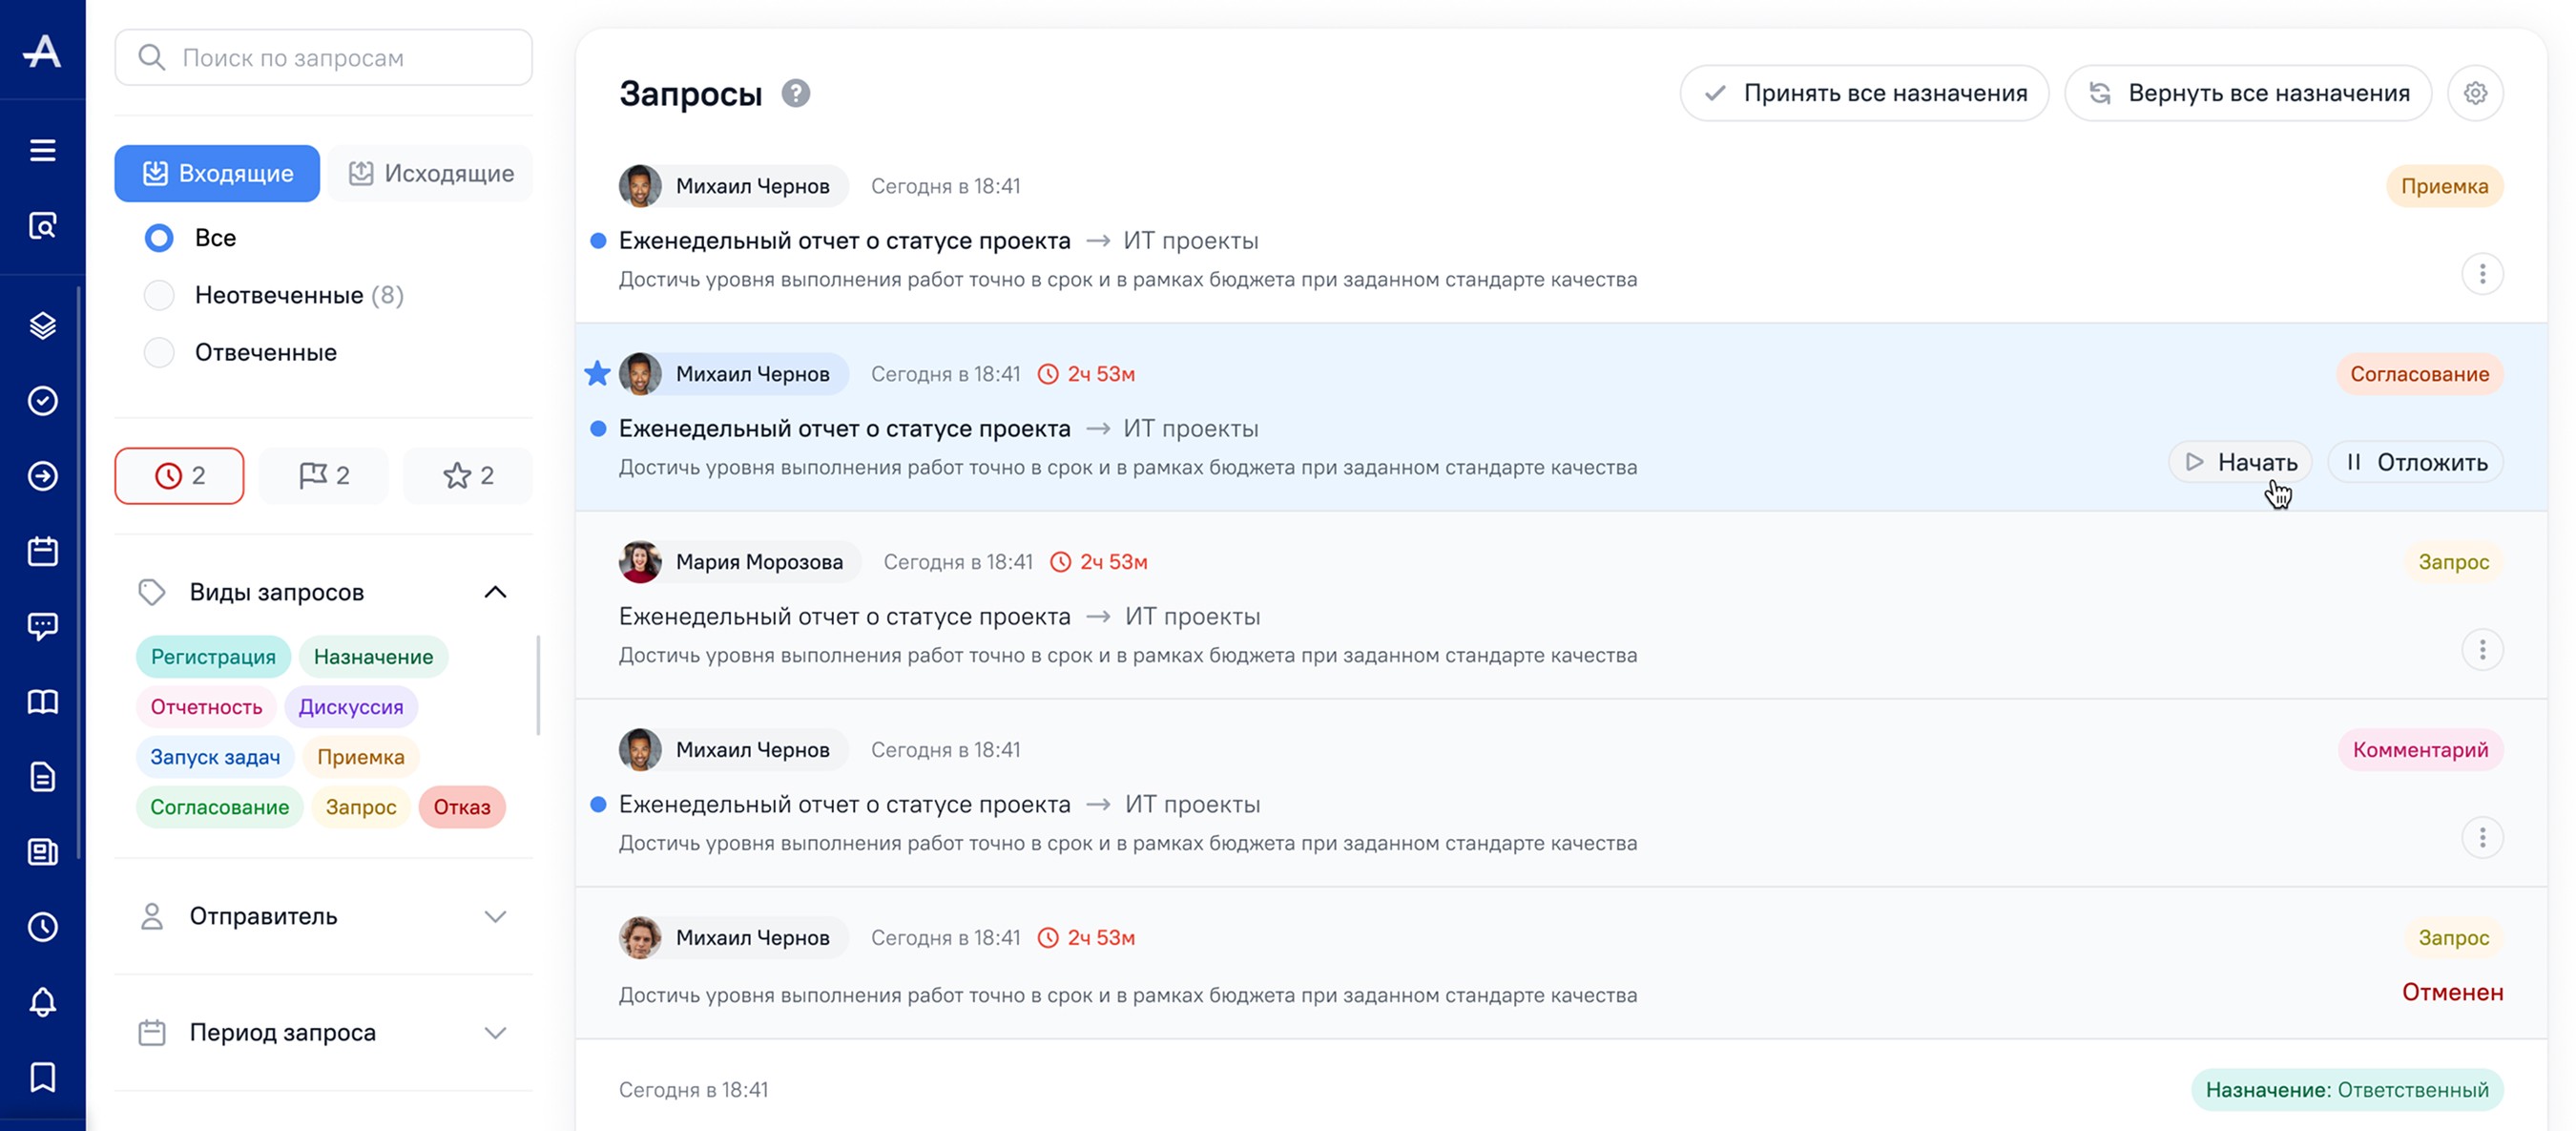
Task: Collapse the Виды запросов section
Action: click(x=495, y=592)
